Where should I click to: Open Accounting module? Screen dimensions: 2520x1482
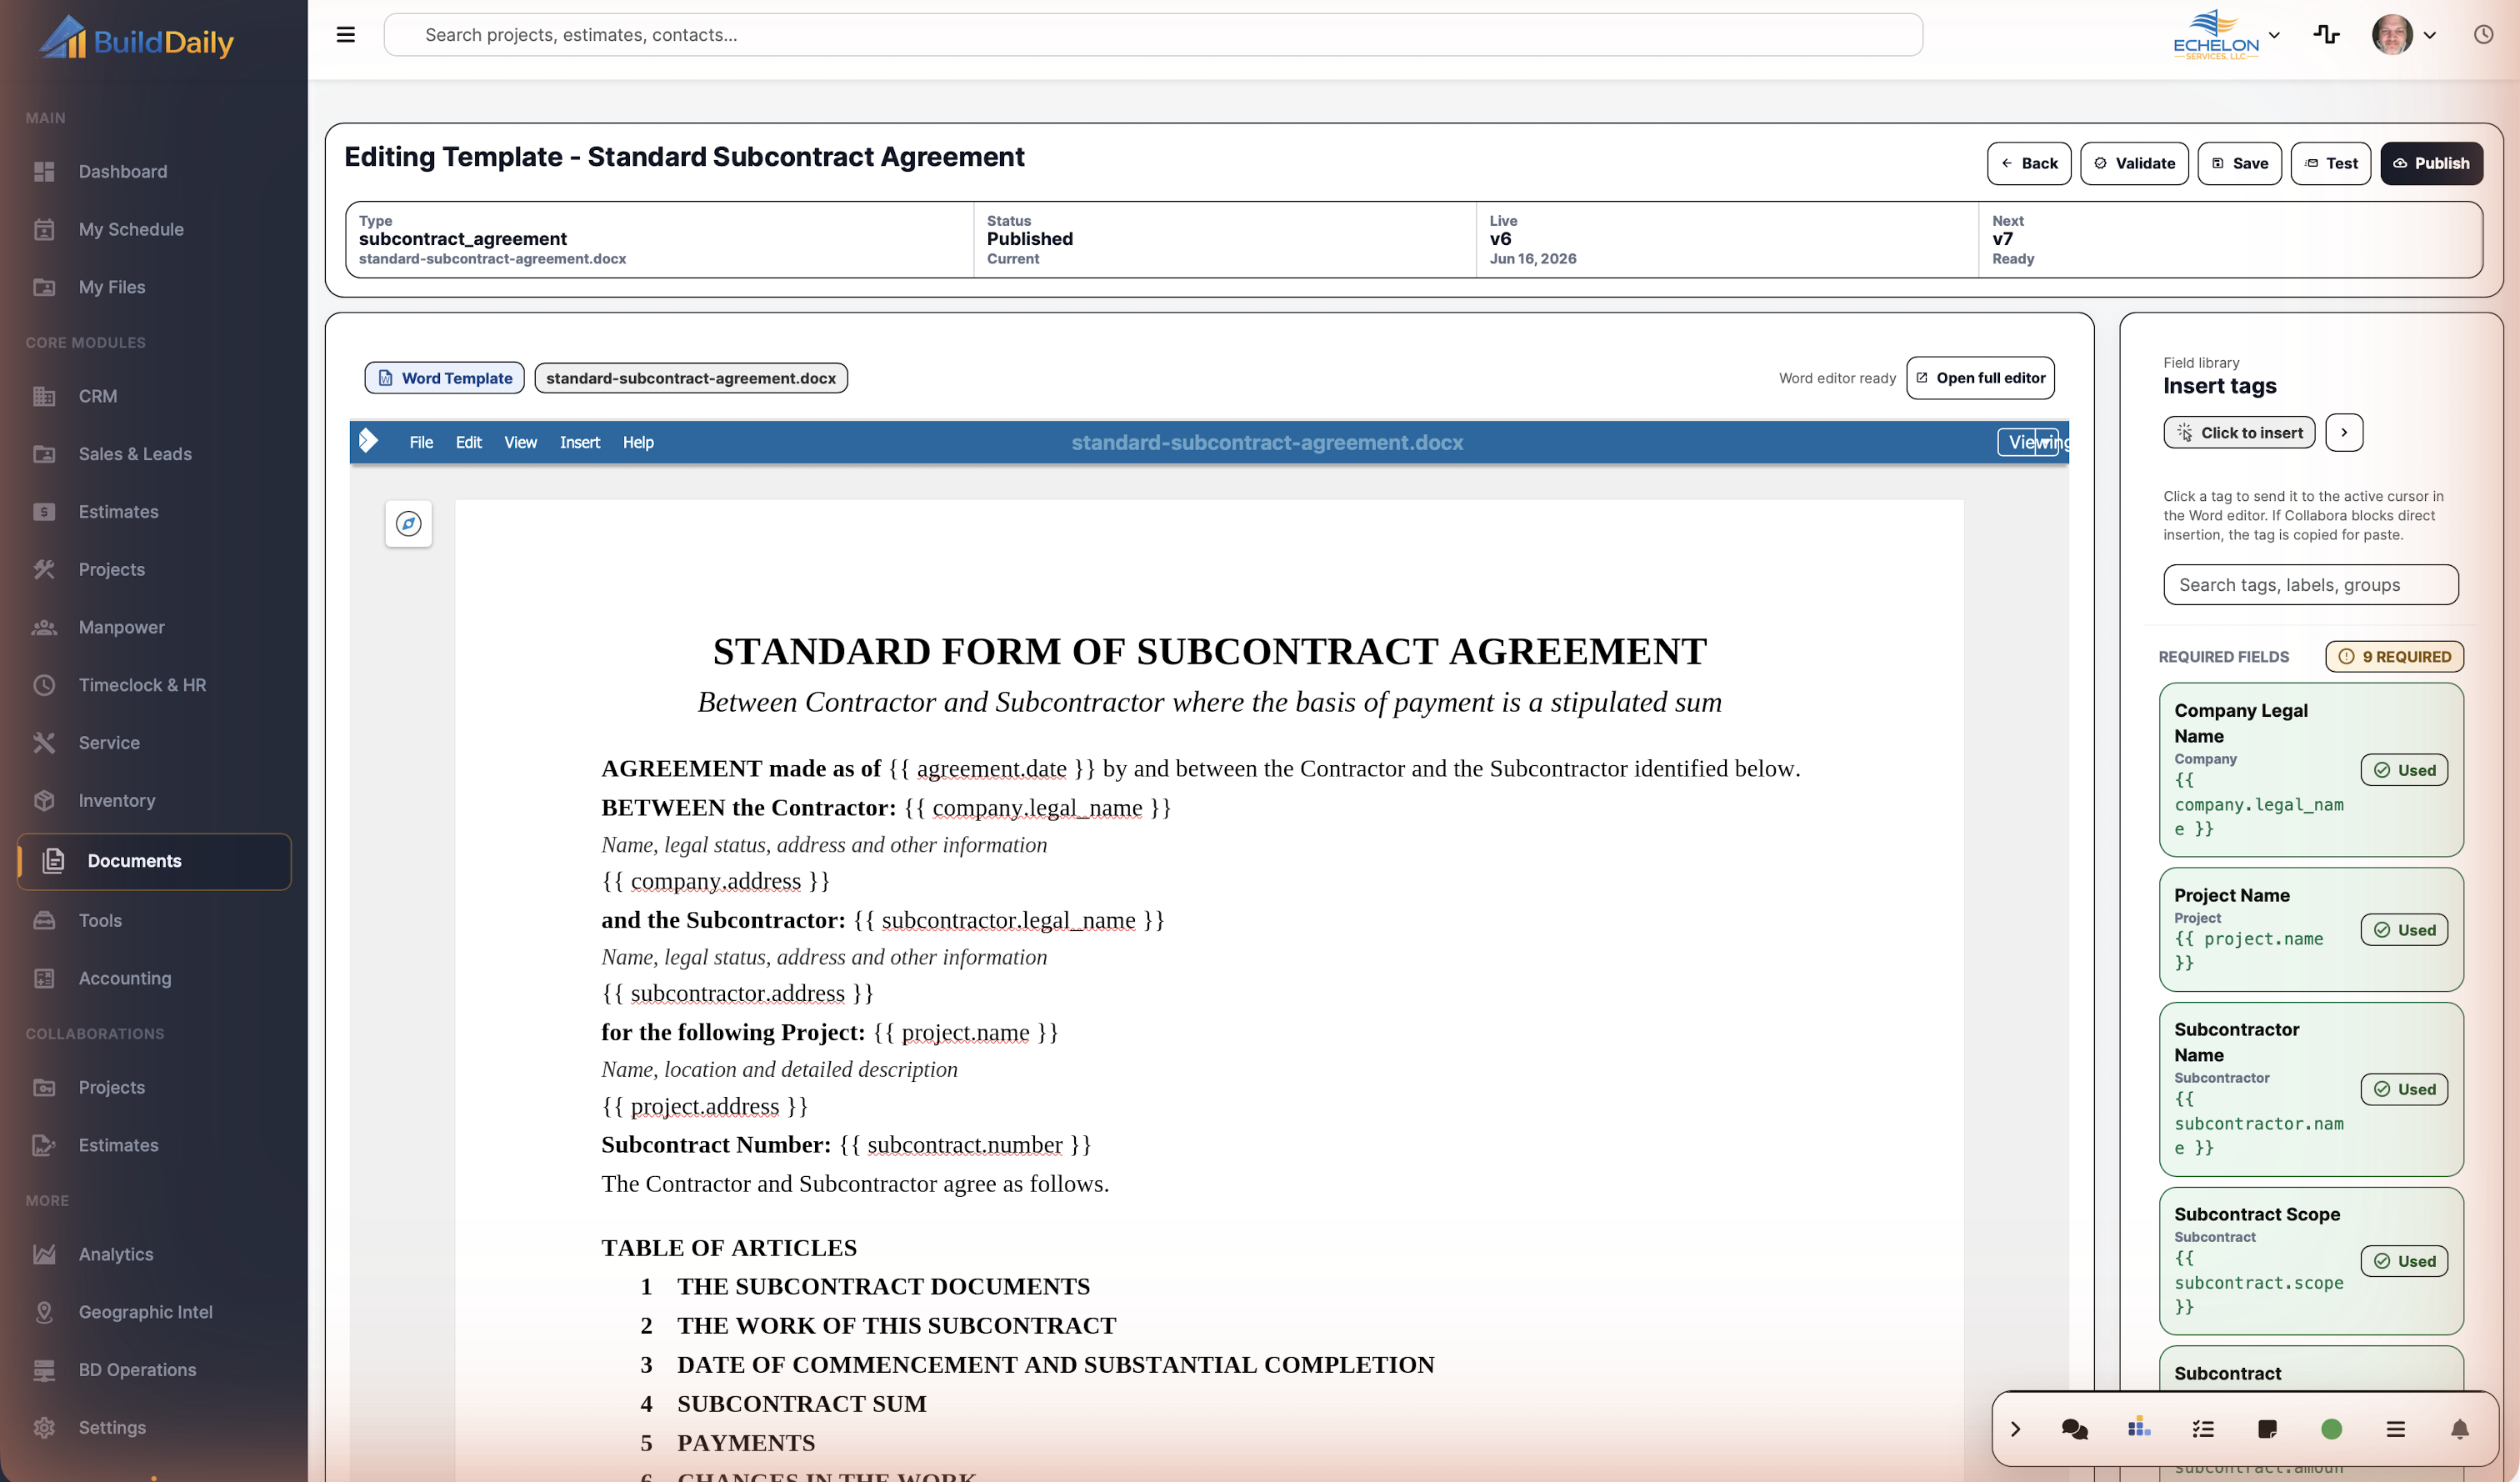pos(154,978)
